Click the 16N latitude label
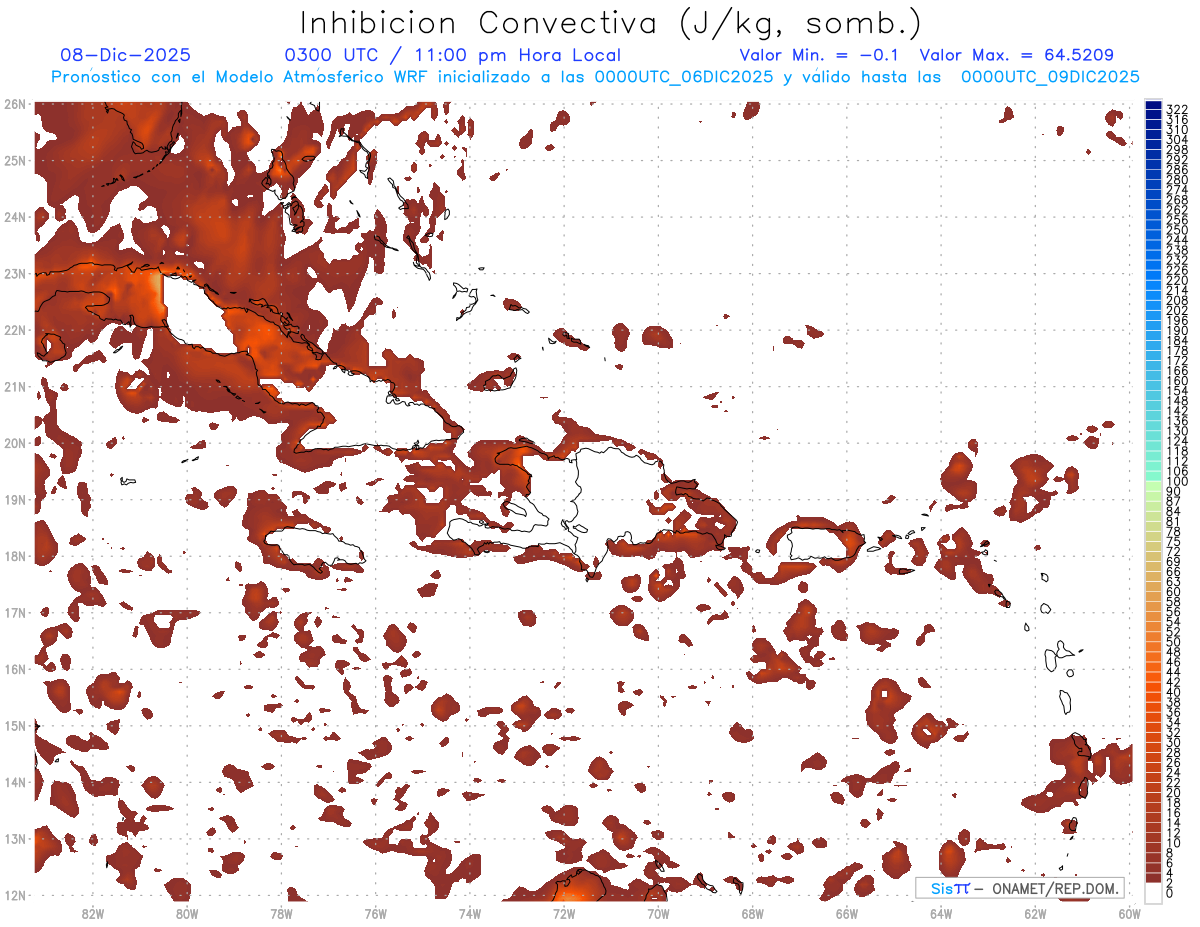This screenshot has width=1200, height=927. (14, 669)
